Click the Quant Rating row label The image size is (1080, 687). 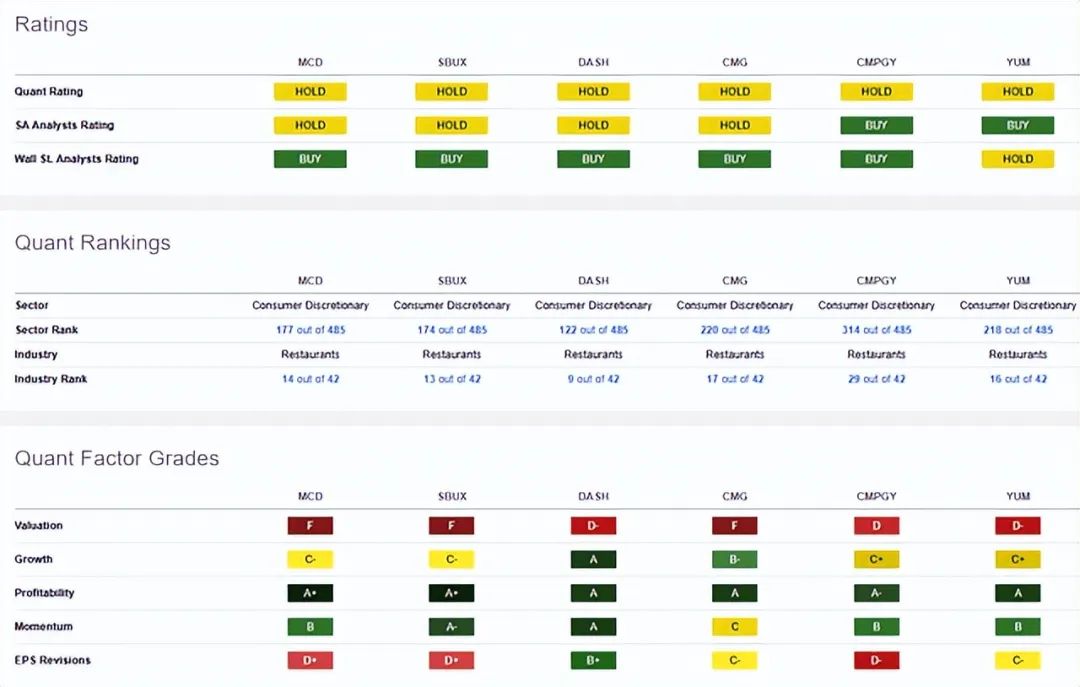[48, 92]
